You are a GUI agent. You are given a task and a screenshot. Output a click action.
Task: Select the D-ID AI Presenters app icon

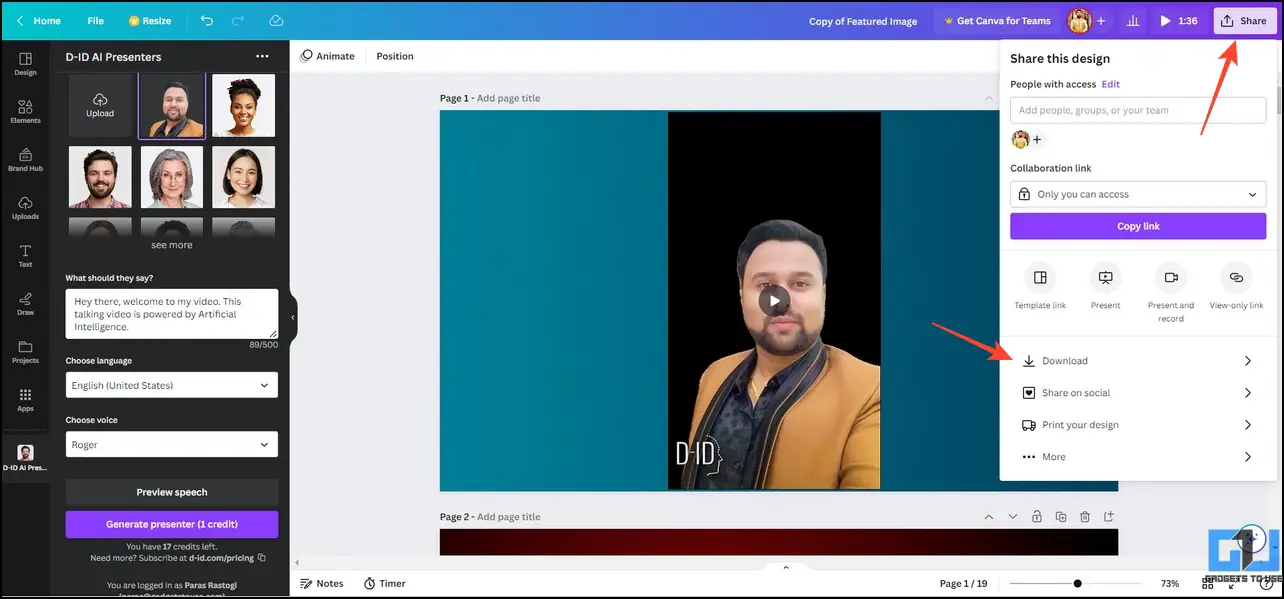point(25,458)
